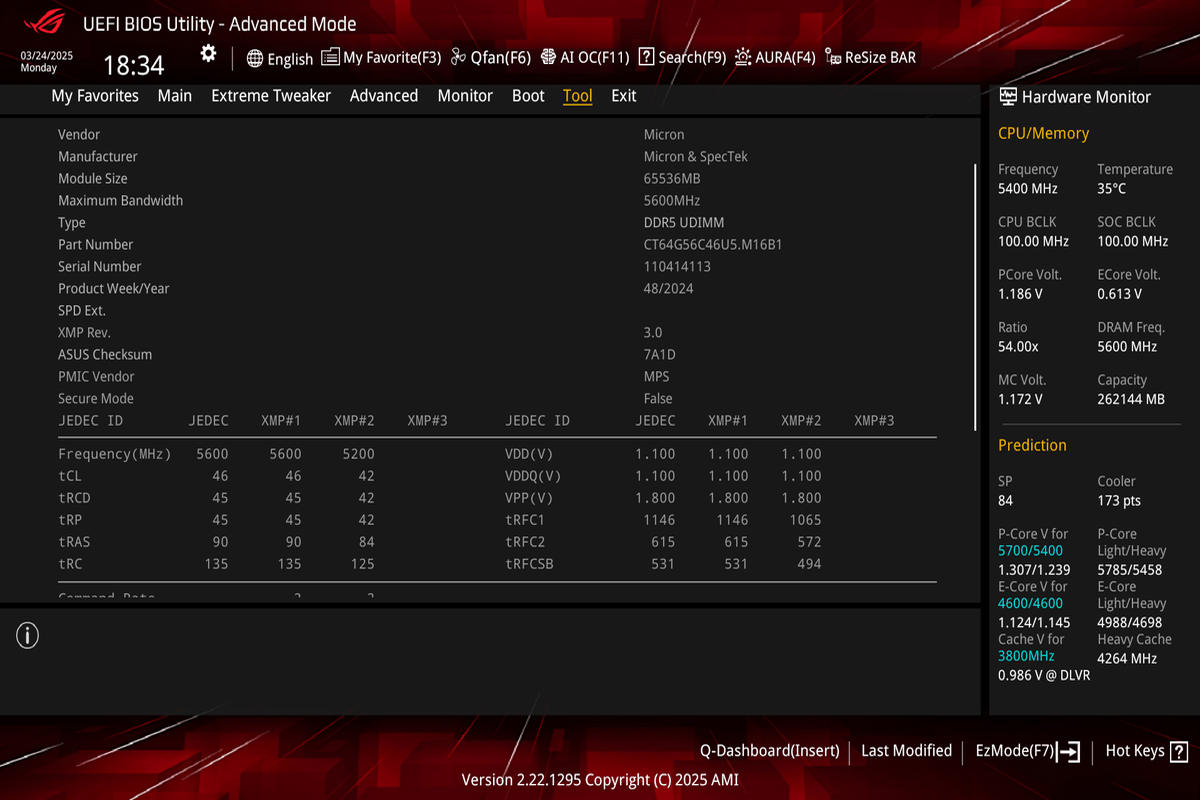Image resolution: width=1200 pixels, height=800 pixels.
Task: Click the CT64G56C46U5.M16B1 part number value
Action: point(713,244)
